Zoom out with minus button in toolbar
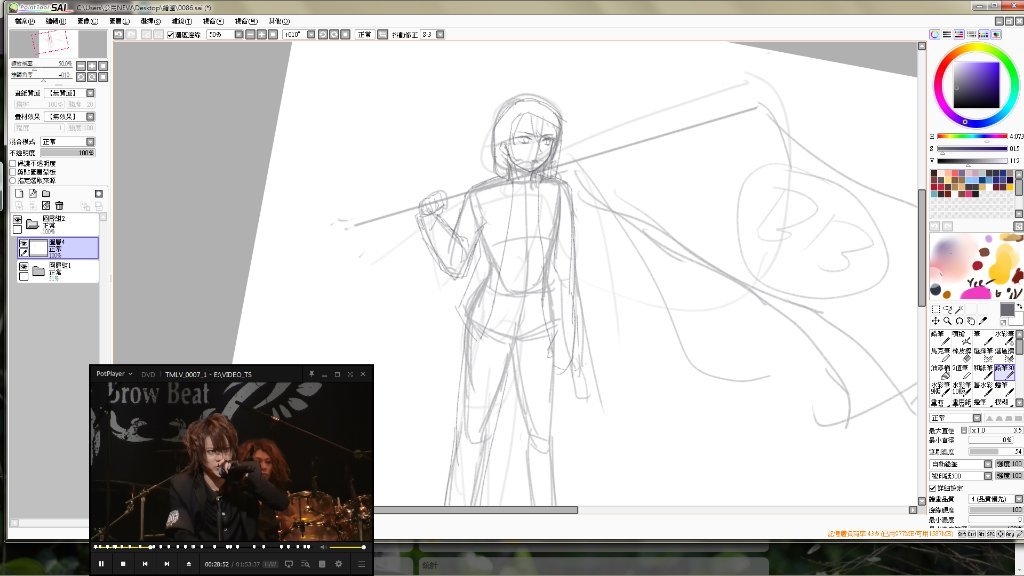 pos(249,35)
